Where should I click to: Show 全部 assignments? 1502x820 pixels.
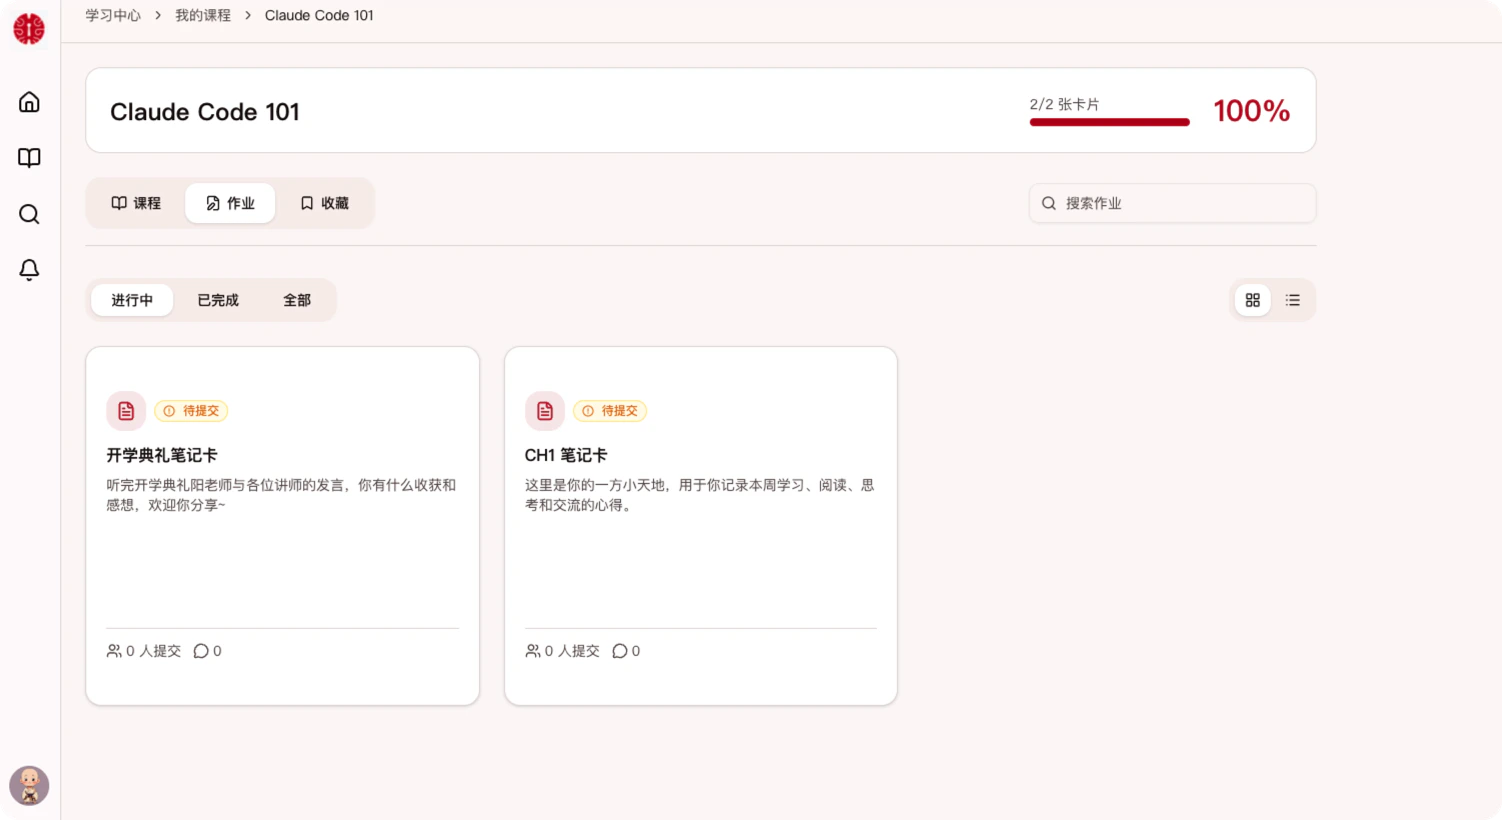click(297, 300)
